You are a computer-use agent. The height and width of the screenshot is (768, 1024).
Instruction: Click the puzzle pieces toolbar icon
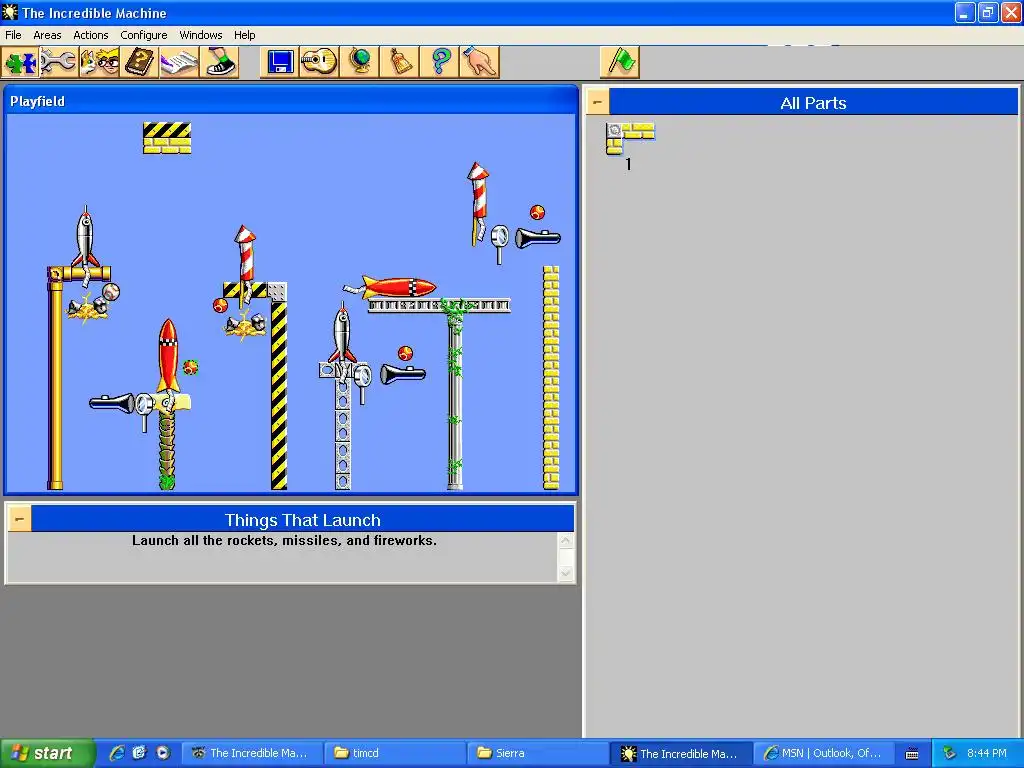(21, 63)
